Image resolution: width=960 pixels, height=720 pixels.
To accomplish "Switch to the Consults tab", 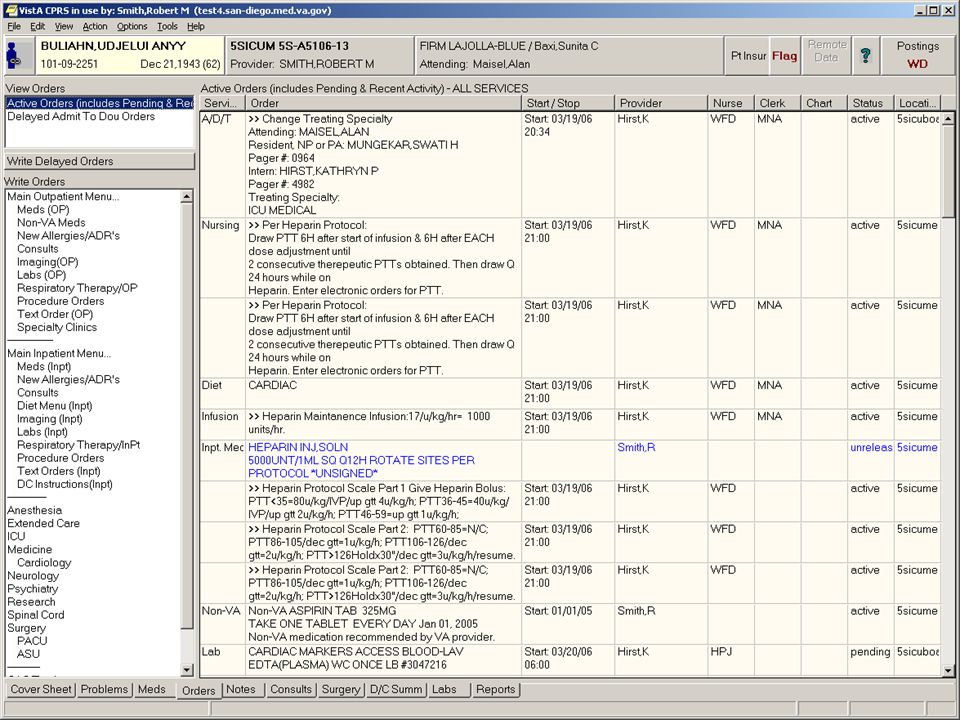I will pyautogui.click(x=291, y=689).
